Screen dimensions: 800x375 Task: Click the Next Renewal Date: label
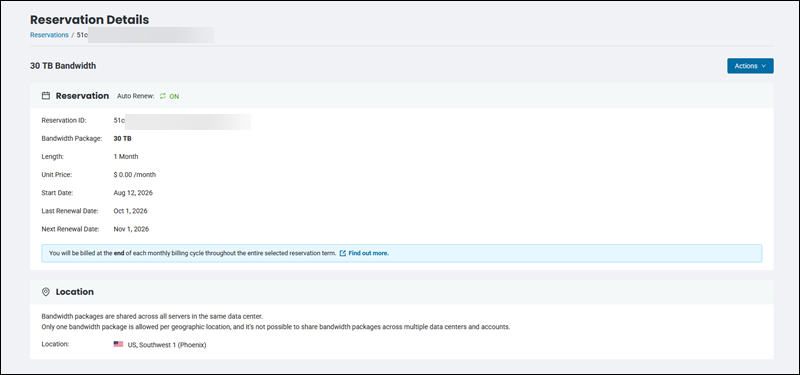70,229
